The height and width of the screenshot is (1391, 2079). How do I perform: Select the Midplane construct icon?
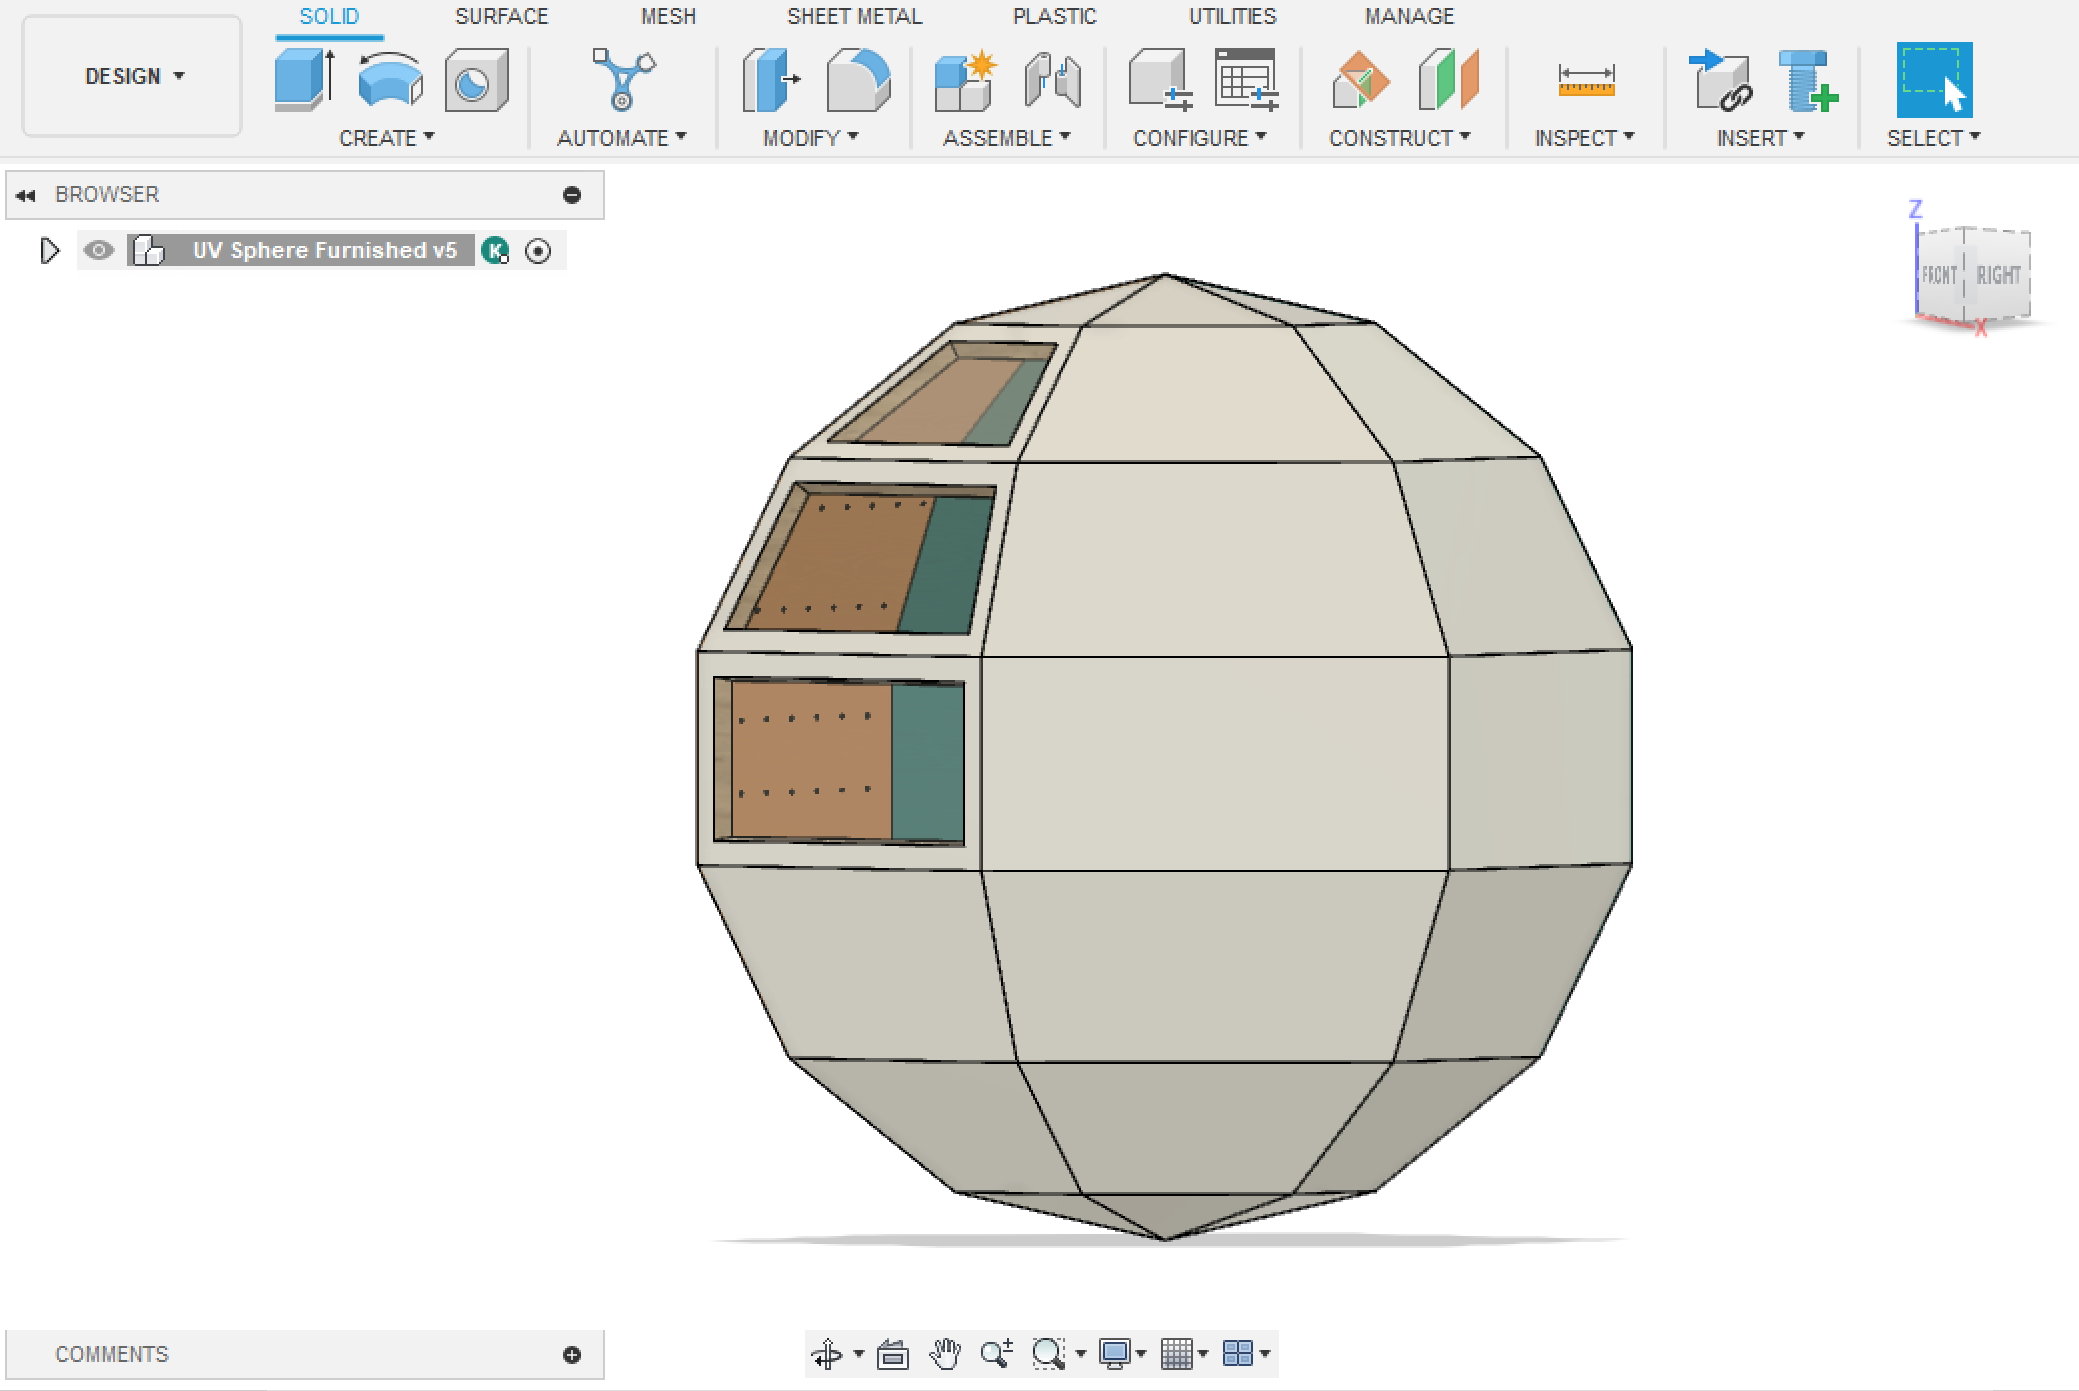click(x=1448, y=80)
